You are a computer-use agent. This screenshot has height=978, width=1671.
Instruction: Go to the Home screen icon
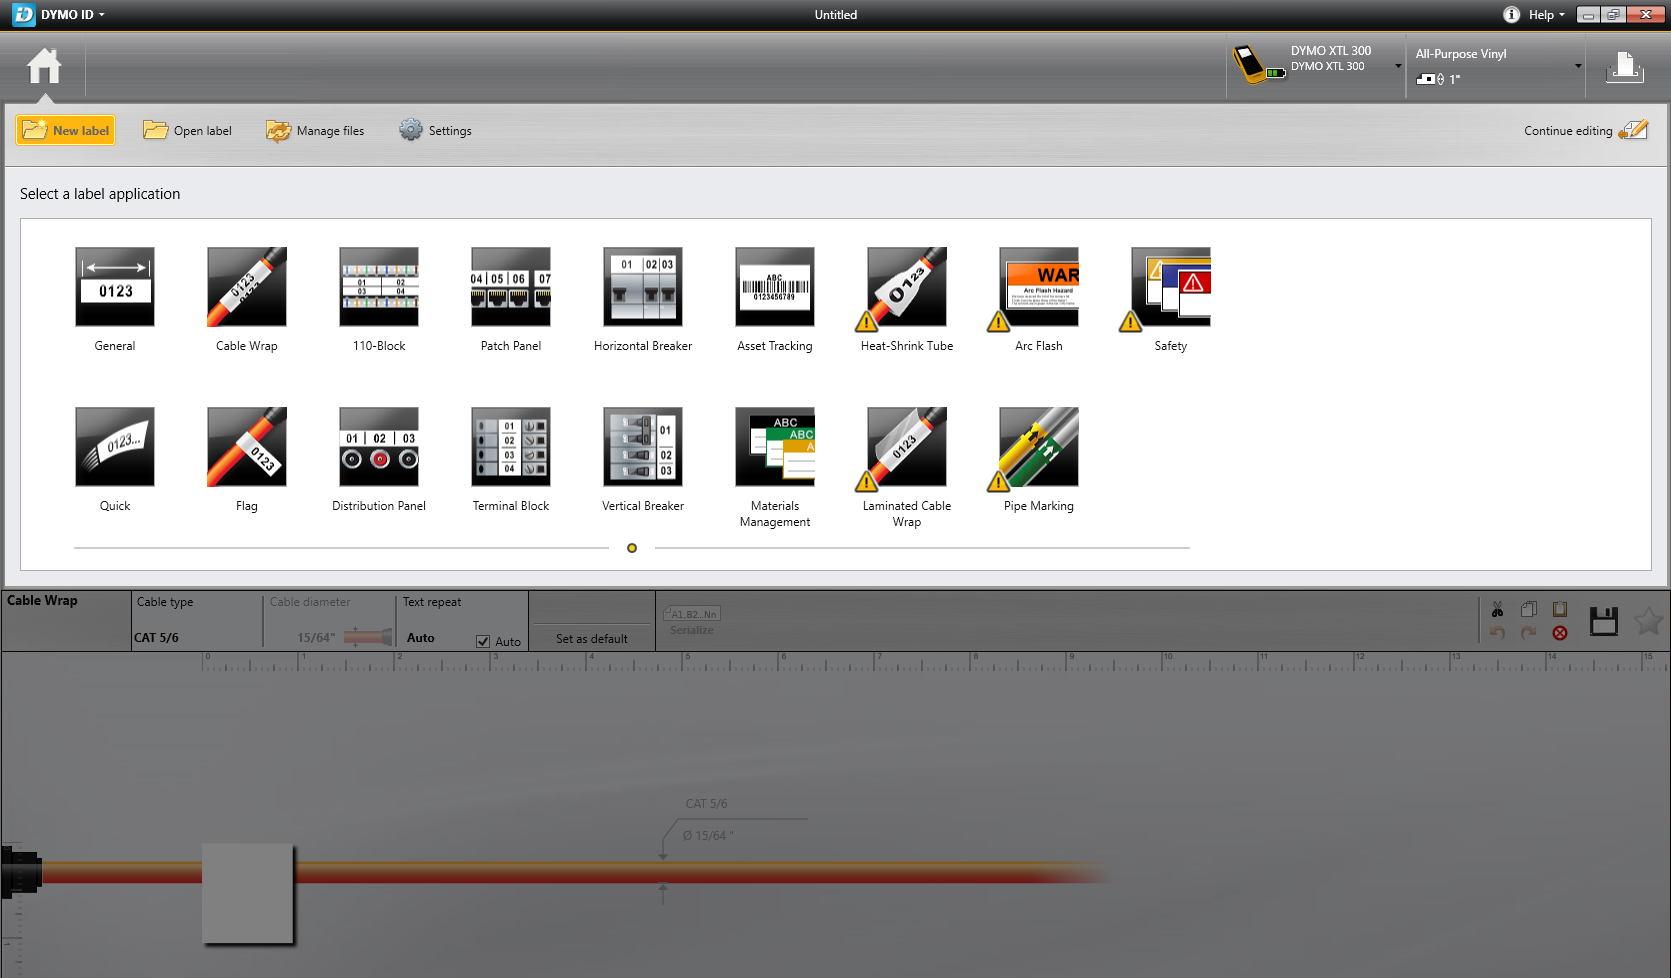coord(44,66)
